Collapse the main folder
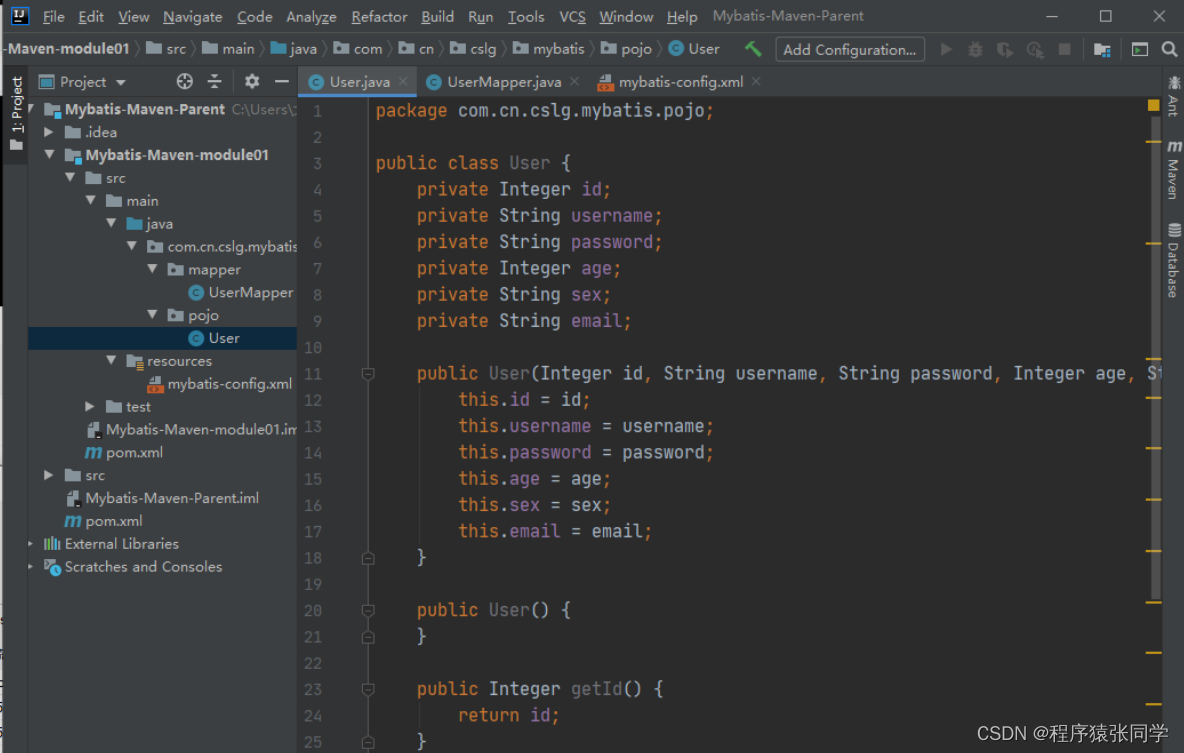Viewport: 1184px width, 753px height. (x=91, y=201)
